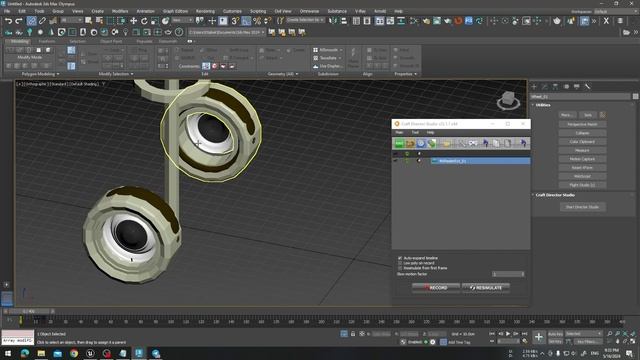Click the RESIMULATE button
Screen dimensions: 640x360
[486, 288]
